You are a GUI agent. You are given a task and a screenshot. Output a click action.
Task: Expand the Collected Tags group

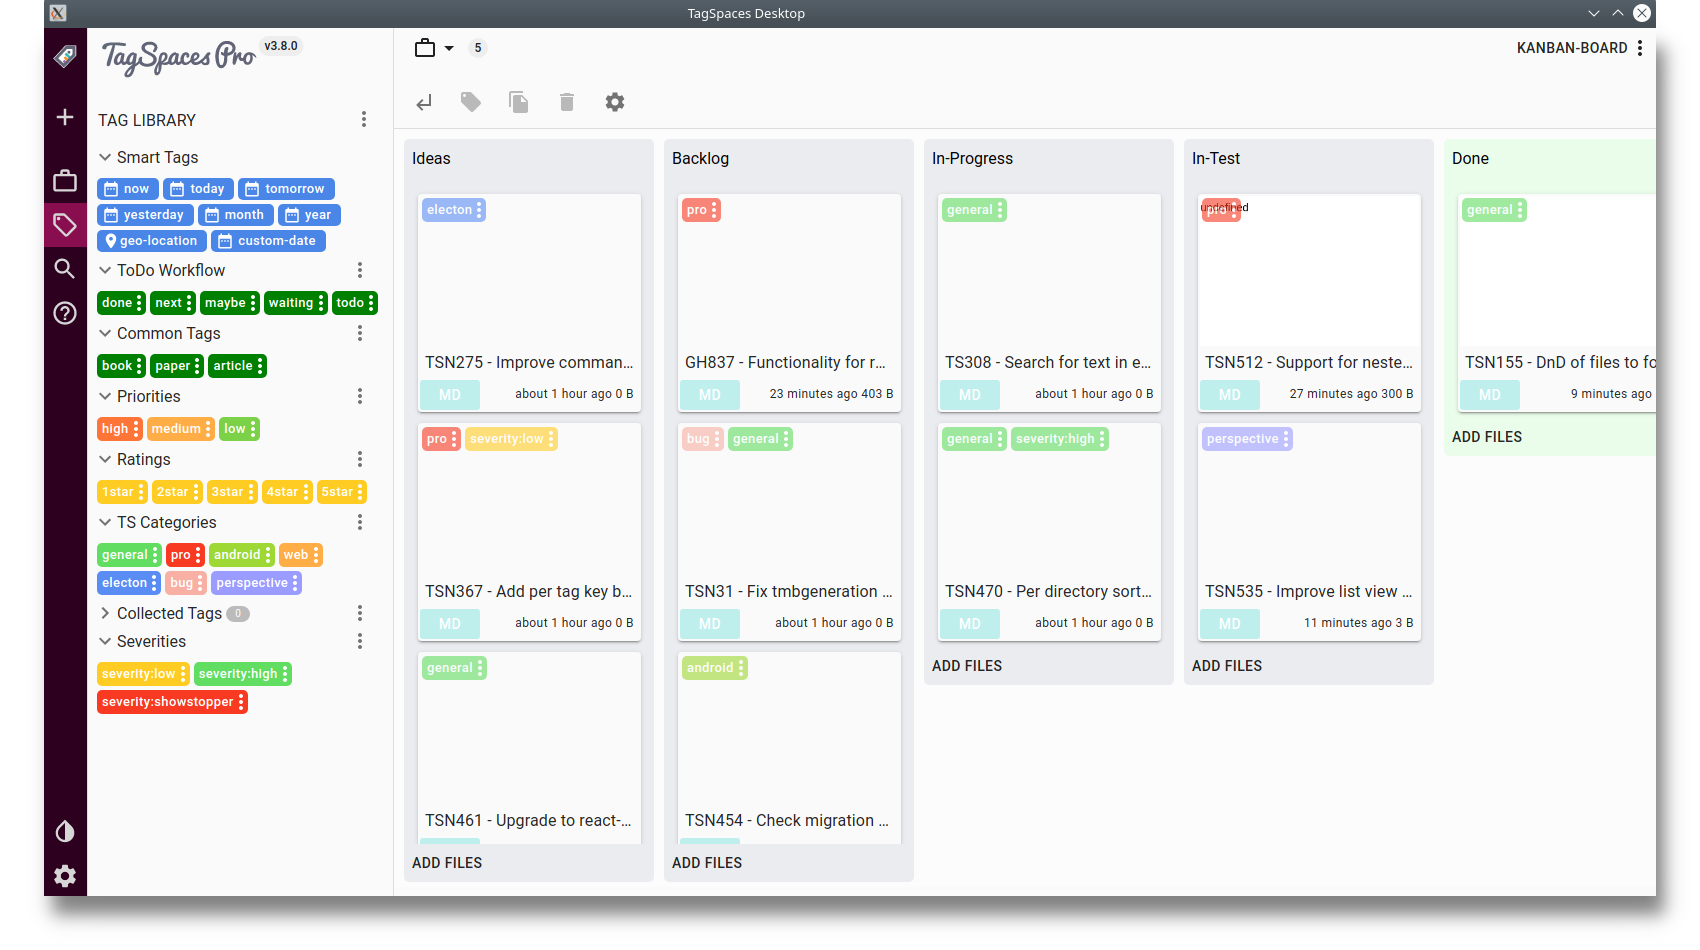tap(105, 613)
